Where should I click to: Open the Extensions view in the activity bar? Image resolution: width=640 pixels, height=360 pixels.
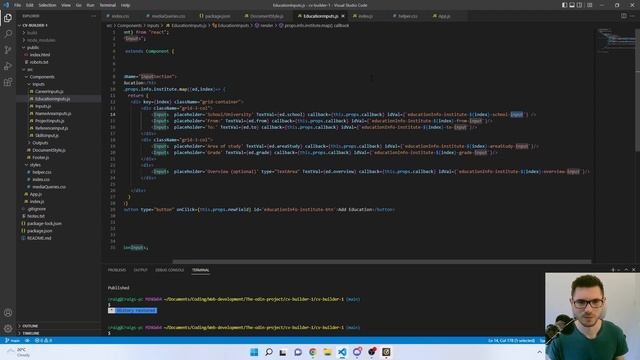pyautogui.click(x=8, y=82)
